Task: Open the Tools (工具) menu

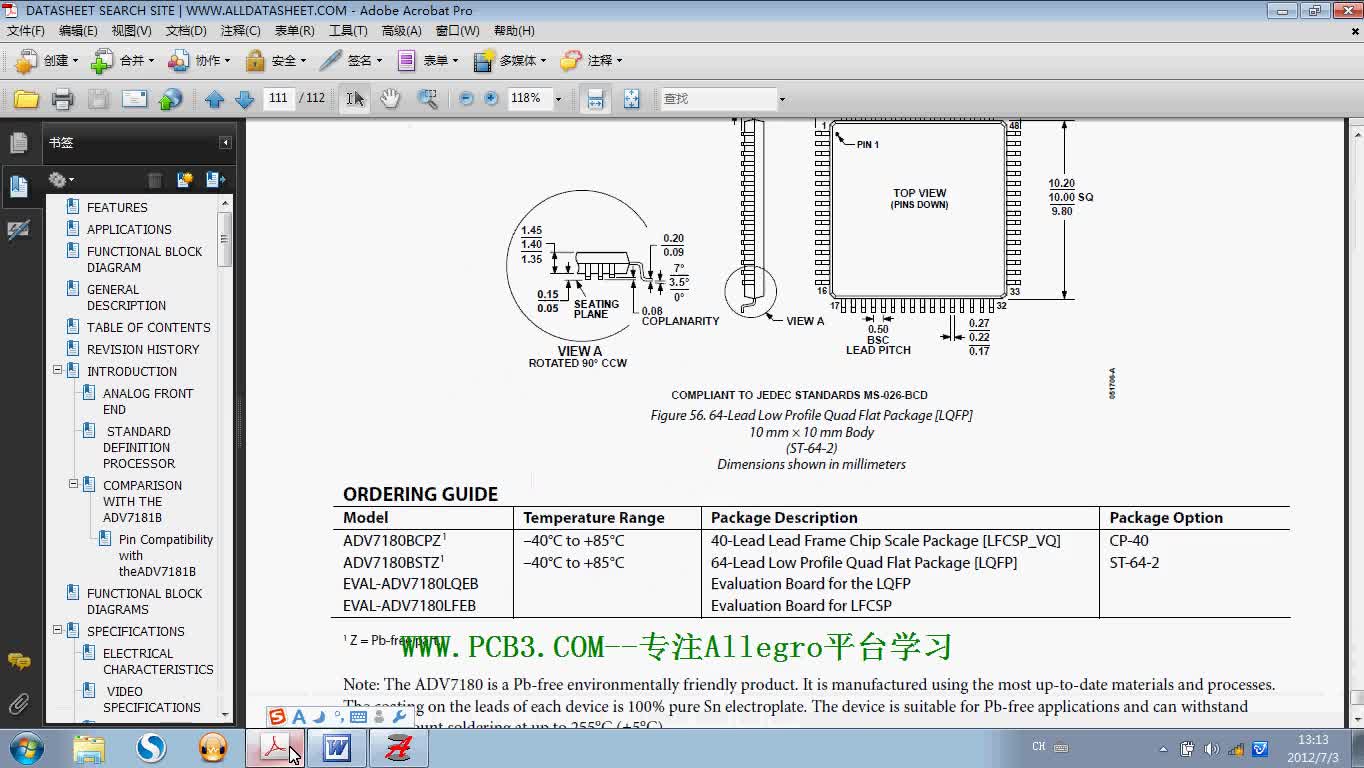Action: [x=348, y=31]
